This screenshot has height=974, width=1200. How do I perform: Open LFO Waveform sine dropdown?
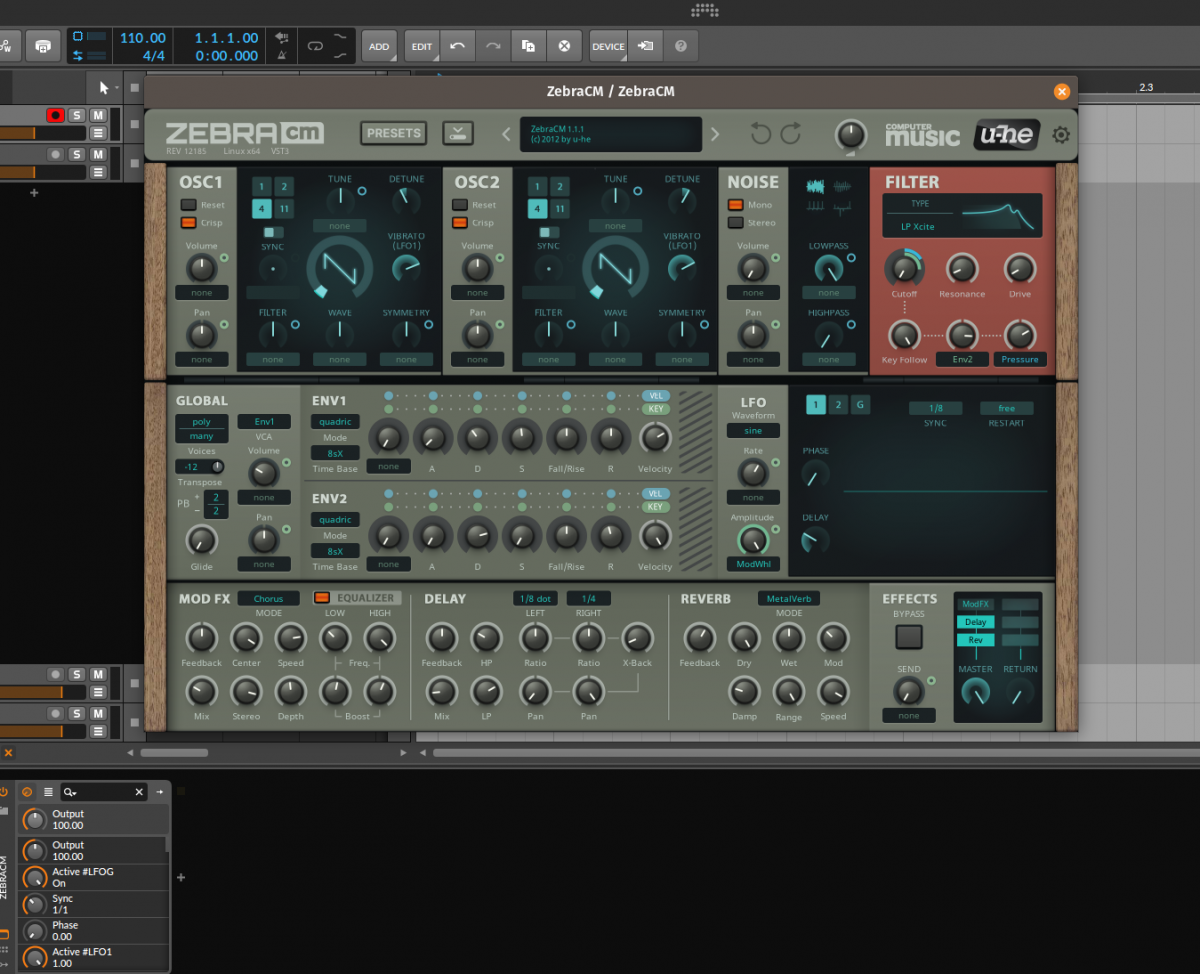[x=753, y=431]
